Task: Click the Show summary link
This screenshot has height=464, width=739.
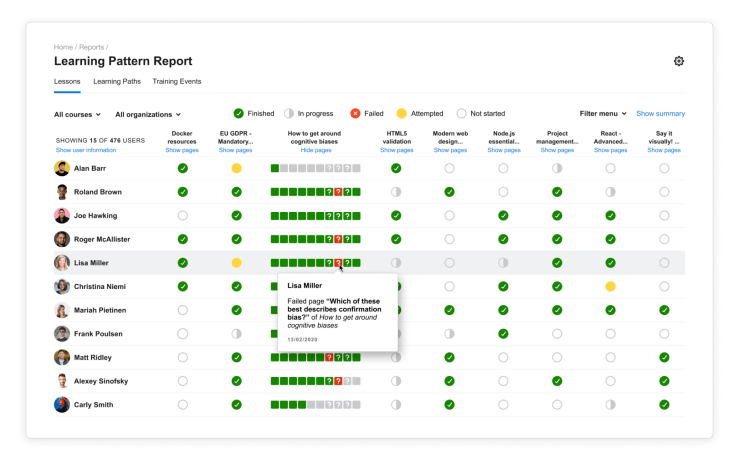Action: point(660,114)
